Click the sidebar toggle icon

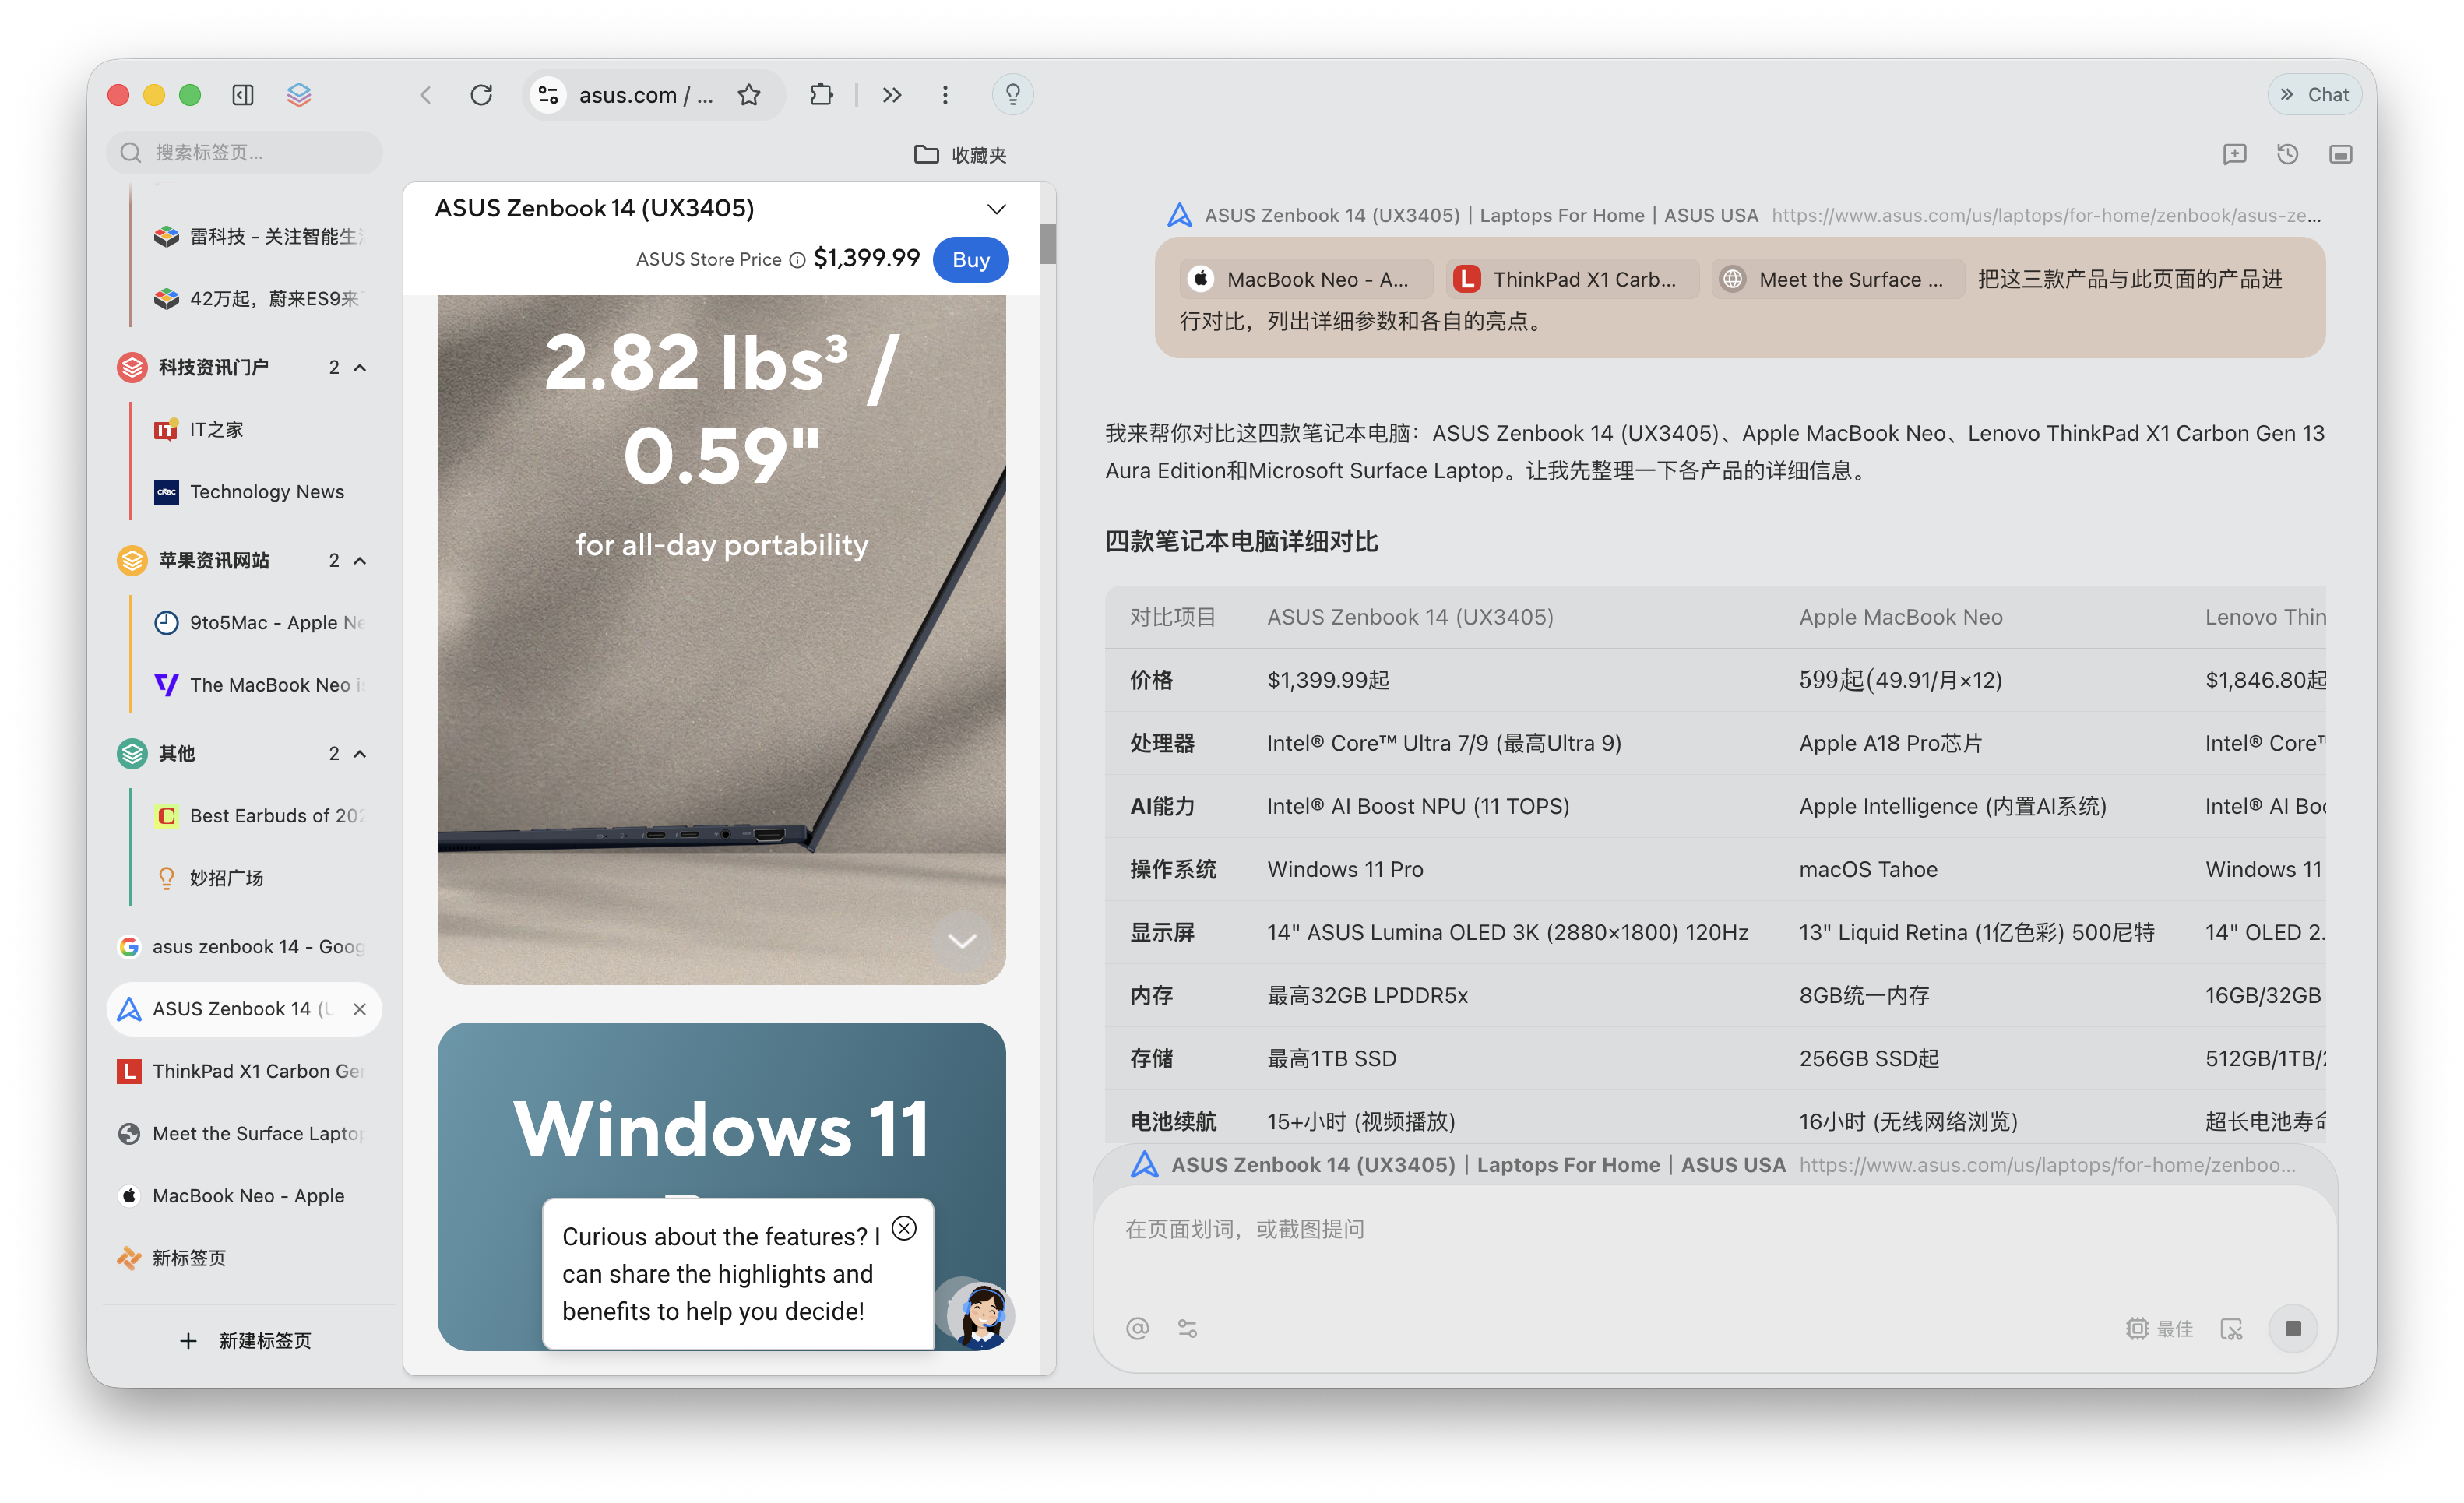[243, 95]
